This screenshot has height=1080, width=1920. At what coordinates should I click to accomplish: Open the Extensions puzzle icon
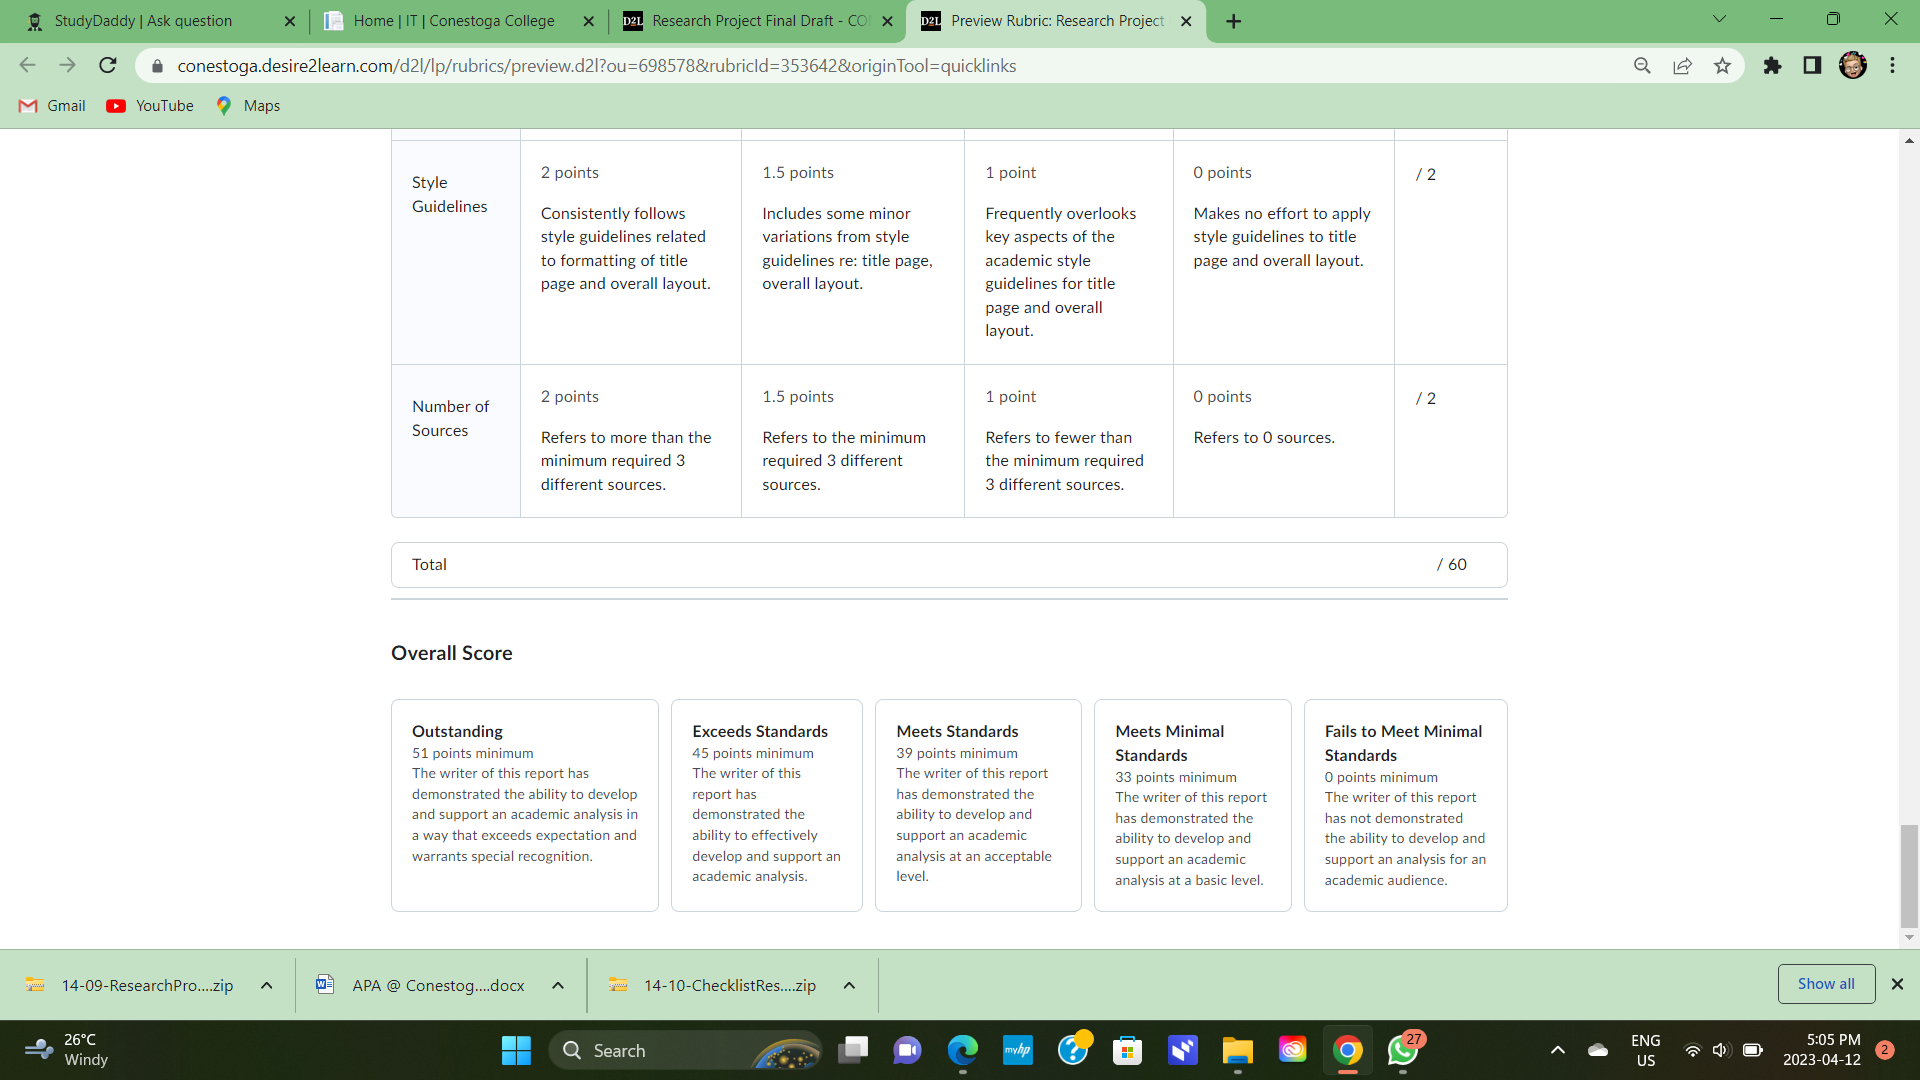click(x=1772, y=66)
